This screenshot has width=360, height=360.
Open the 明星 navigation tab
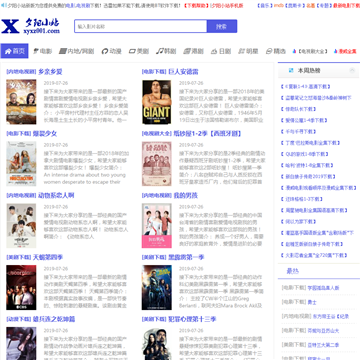pos(248,51)
